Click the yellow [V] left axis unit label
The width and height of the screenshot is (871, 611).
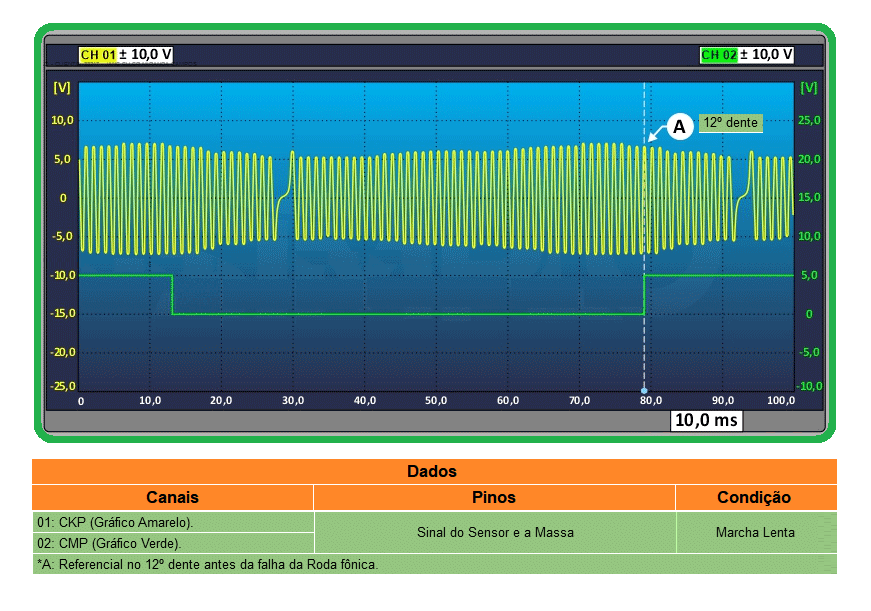tap(62, 87)
